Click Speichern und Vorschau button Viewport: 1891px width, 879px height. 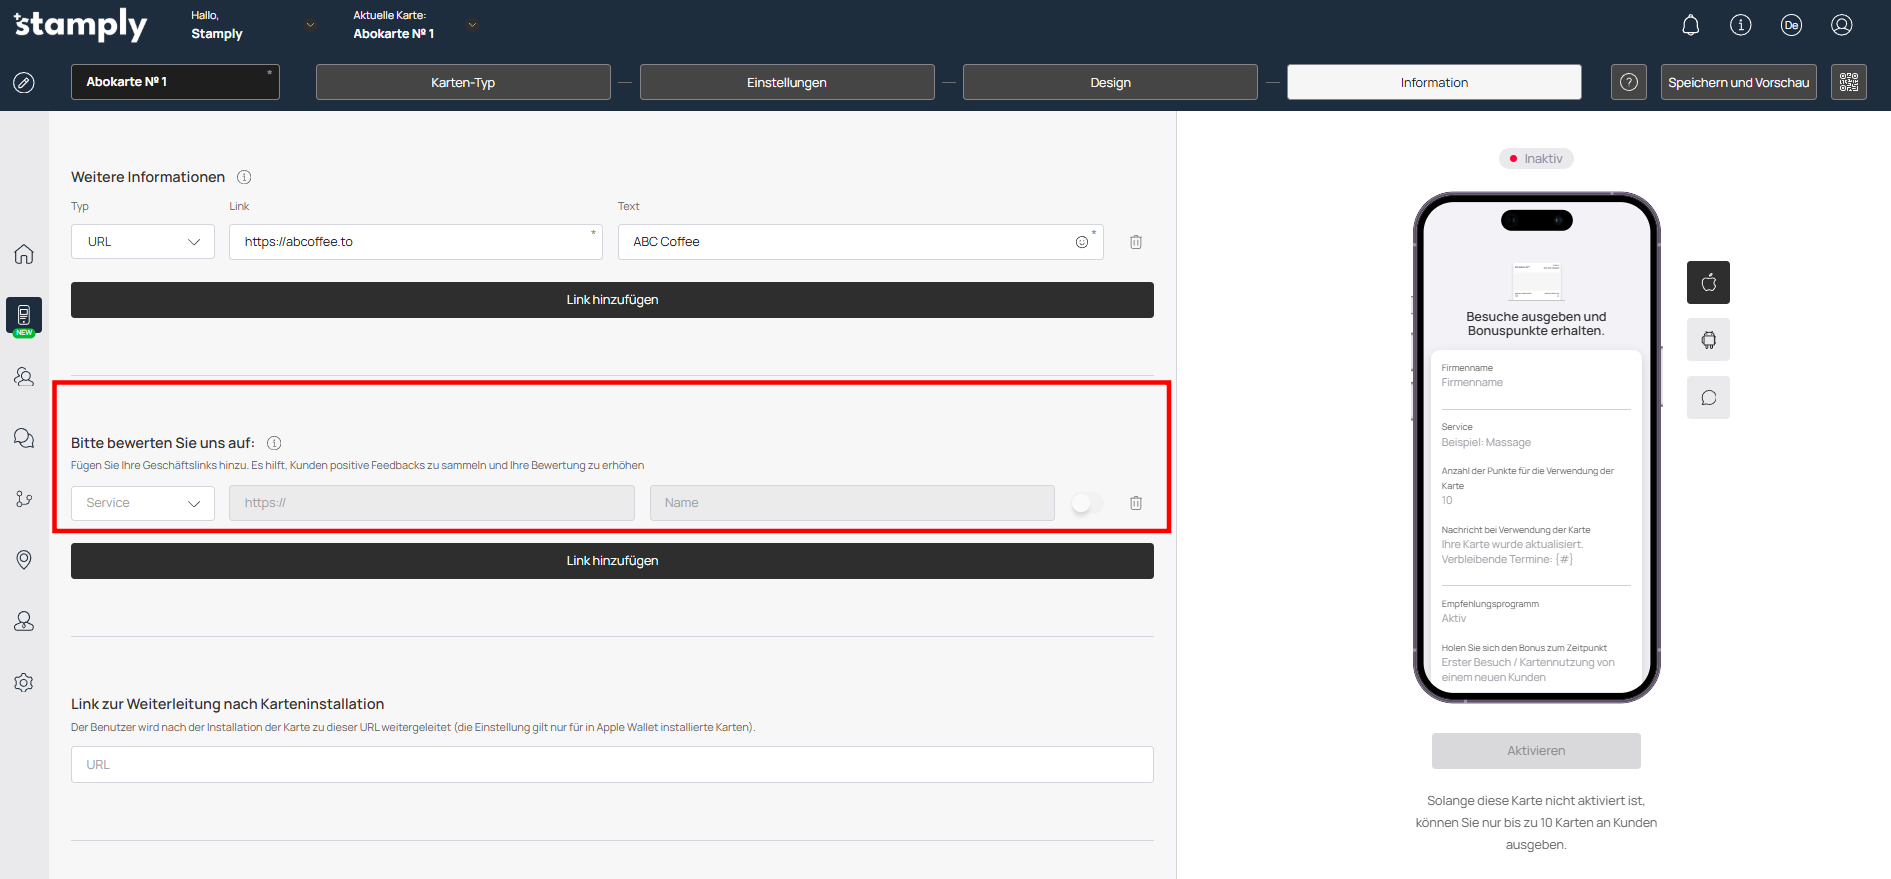(x=1738, y=82)
